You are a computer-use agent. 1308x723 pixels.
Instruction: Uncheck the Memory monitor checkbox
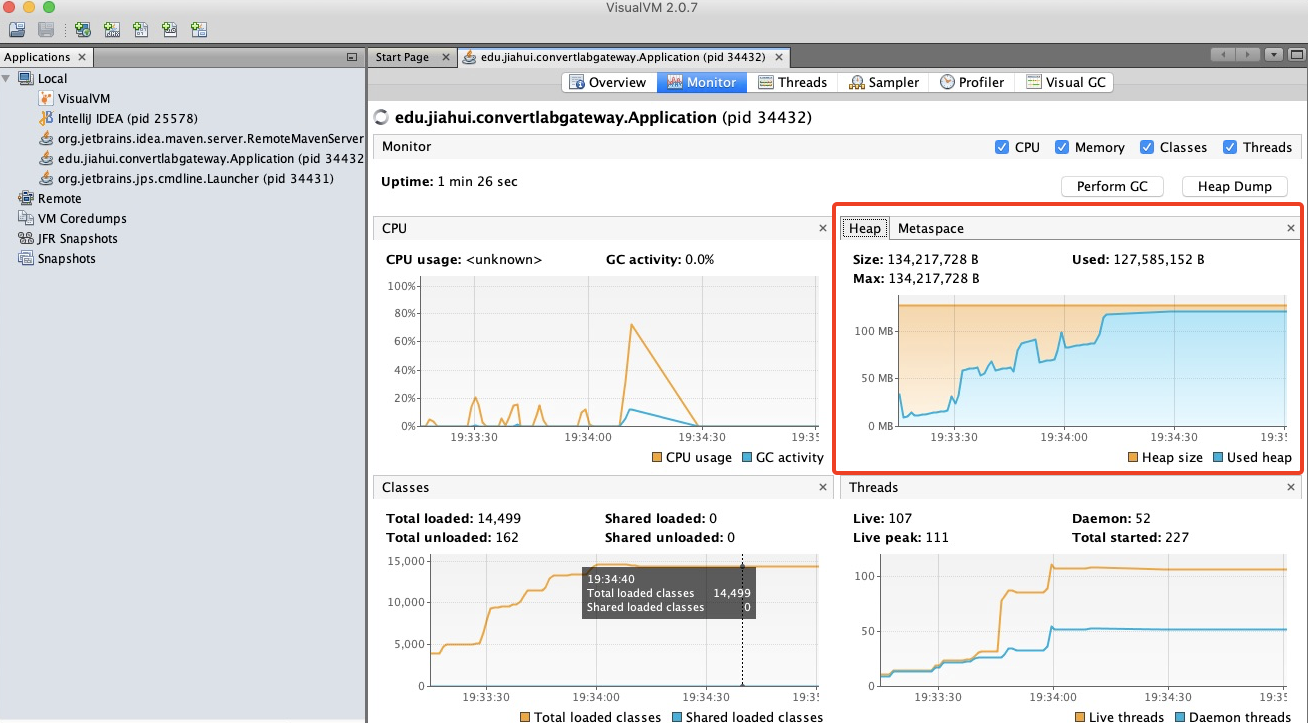point(1062,147)
